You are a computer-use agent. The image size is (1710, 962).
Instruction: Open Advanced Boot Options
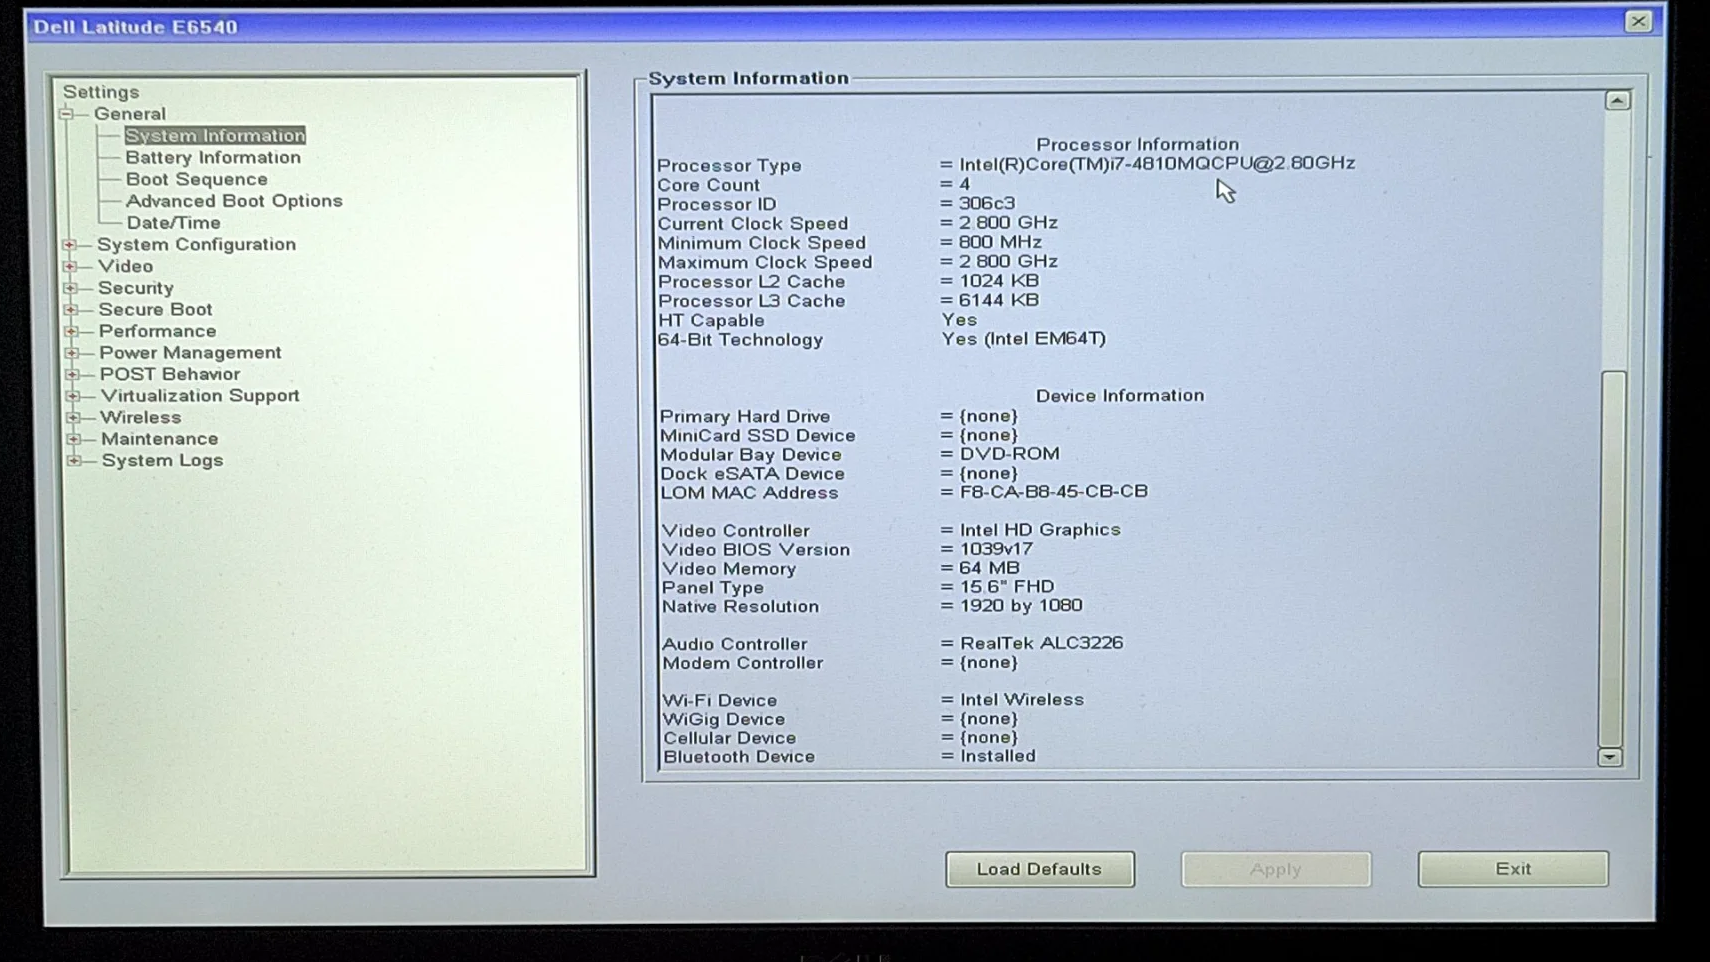[234, 201]
